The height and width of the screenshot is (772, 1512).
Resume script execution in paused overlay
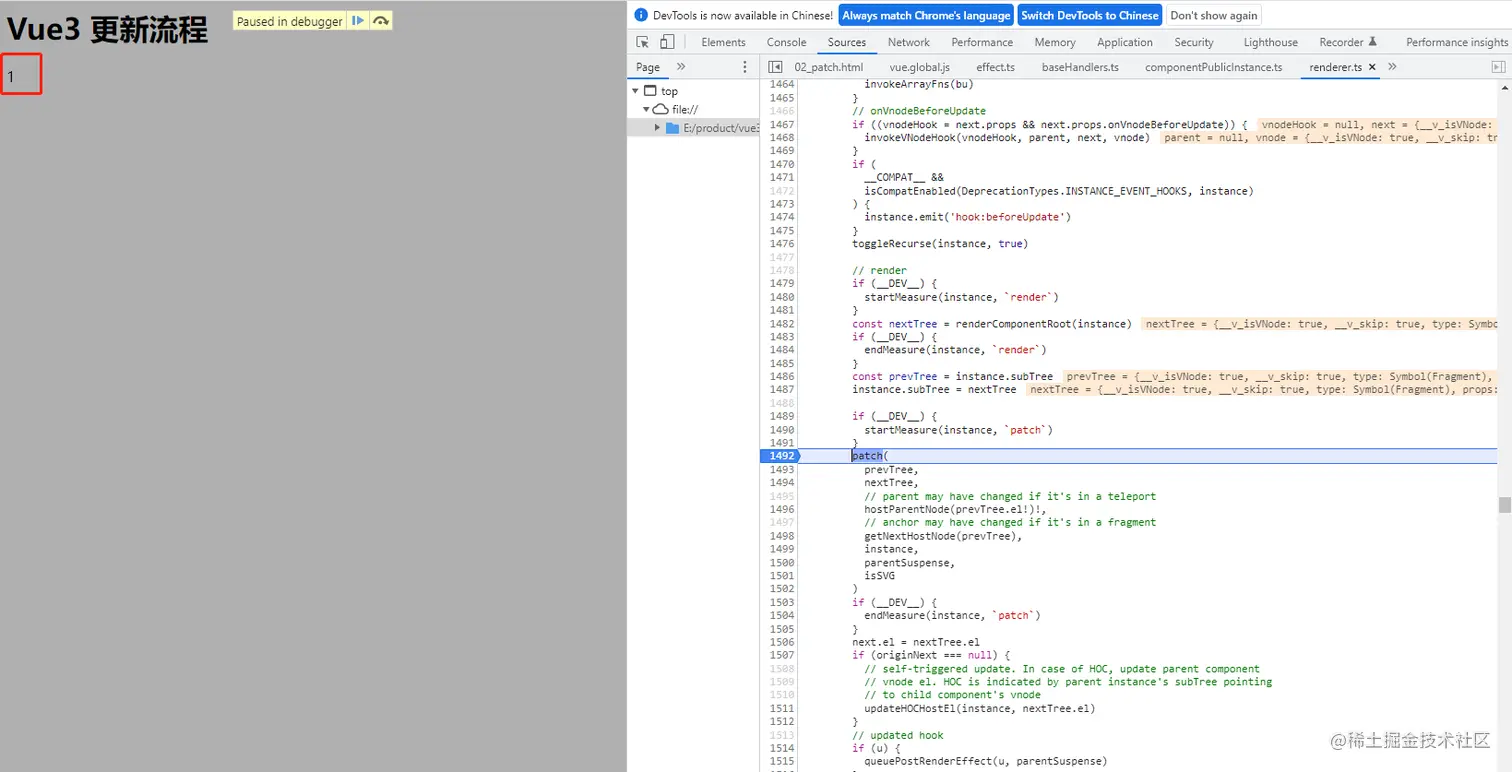358,21
